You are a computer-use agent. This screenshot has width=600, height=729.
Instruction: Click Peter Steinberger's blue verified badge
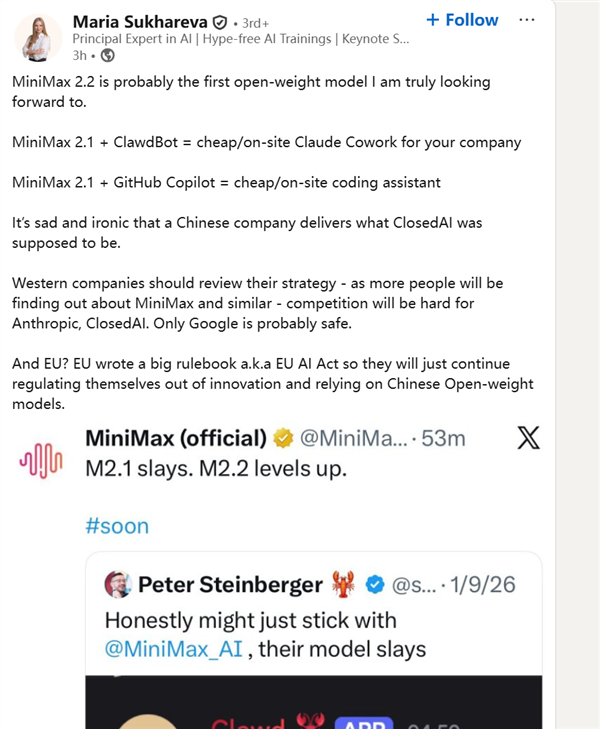coord(376,584)
